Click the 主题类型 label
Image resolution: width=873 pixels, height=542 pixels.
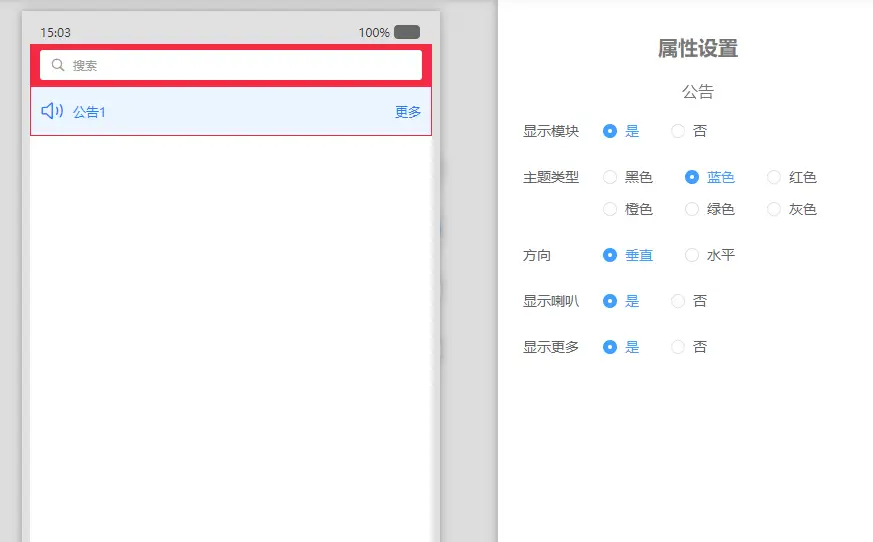click(x=551, y=177)
